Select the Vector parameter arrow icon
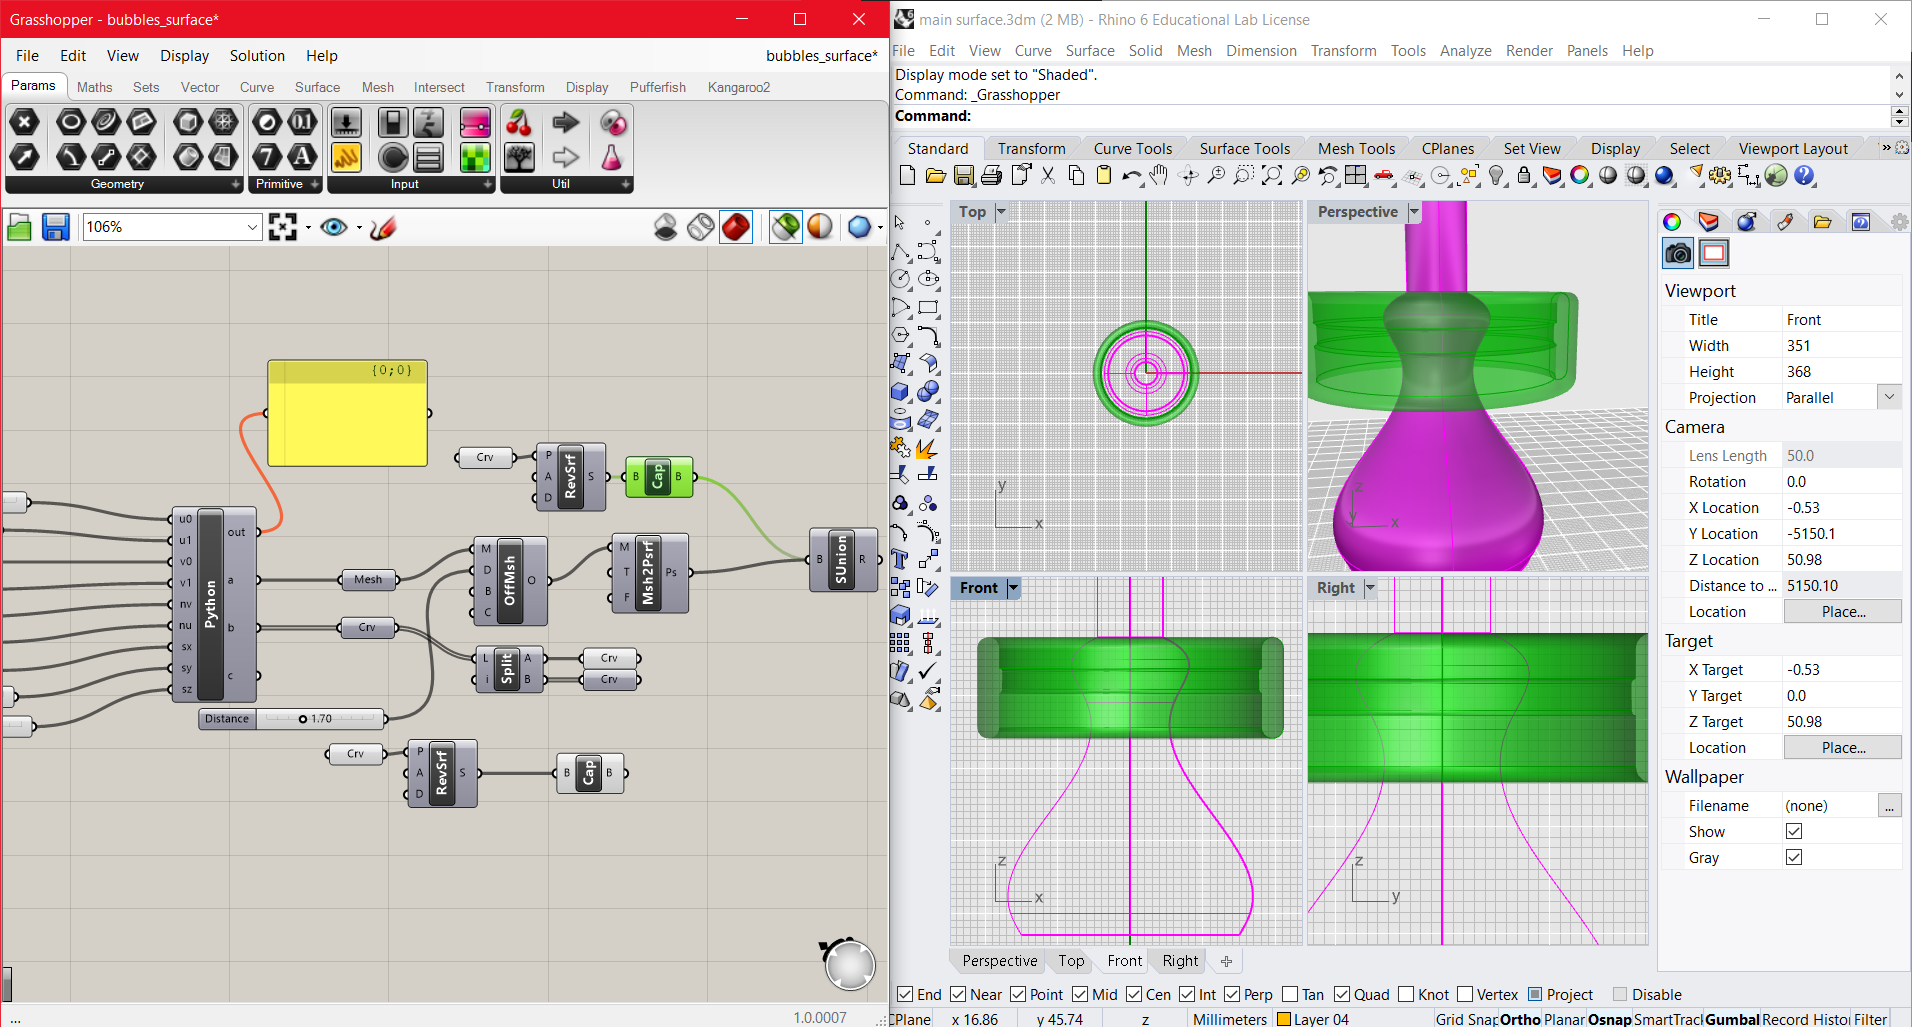The height and width of the screenshot is (1027, 1912). click(24, 157)
